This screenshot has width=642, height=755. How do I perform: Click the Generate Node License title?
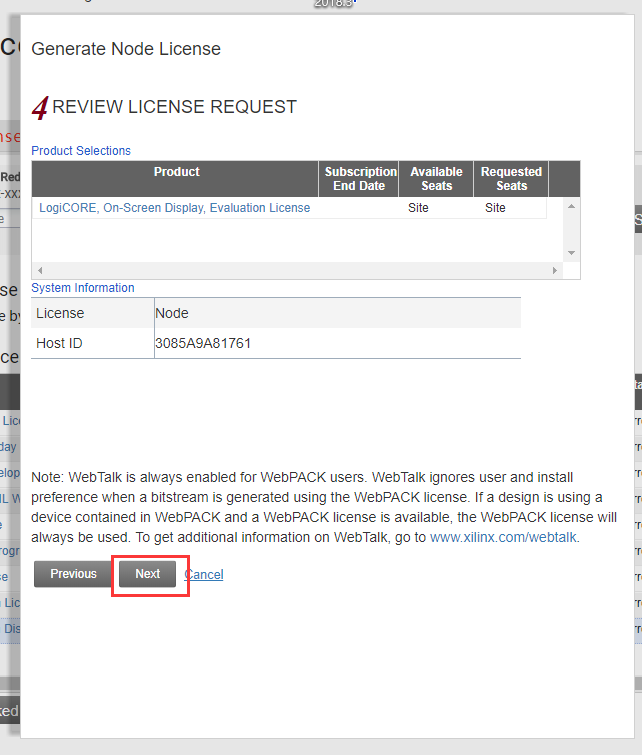pyautogui.click(x=126, y=49)
